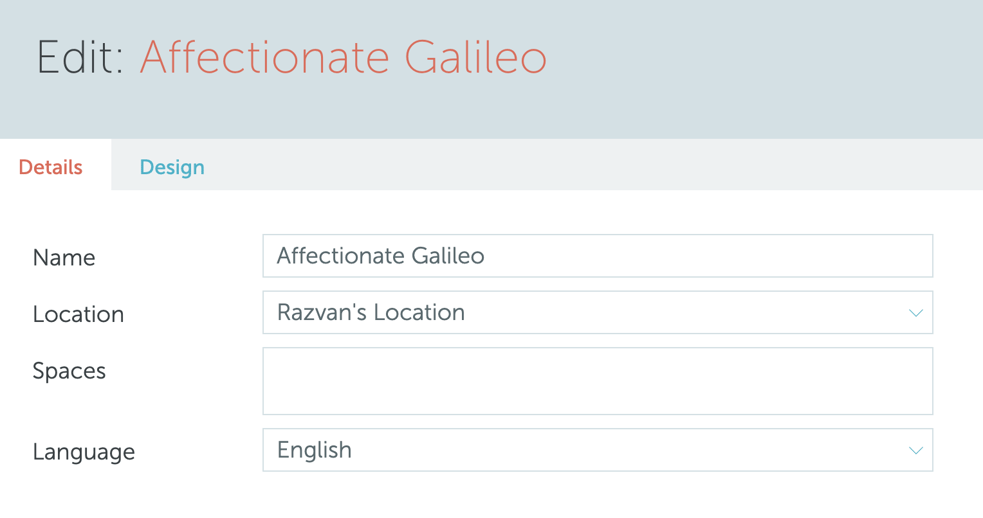This screenshot has width=983, height=518.
Task: Click the "Razvan's Location" selected value
Action: 371,313
